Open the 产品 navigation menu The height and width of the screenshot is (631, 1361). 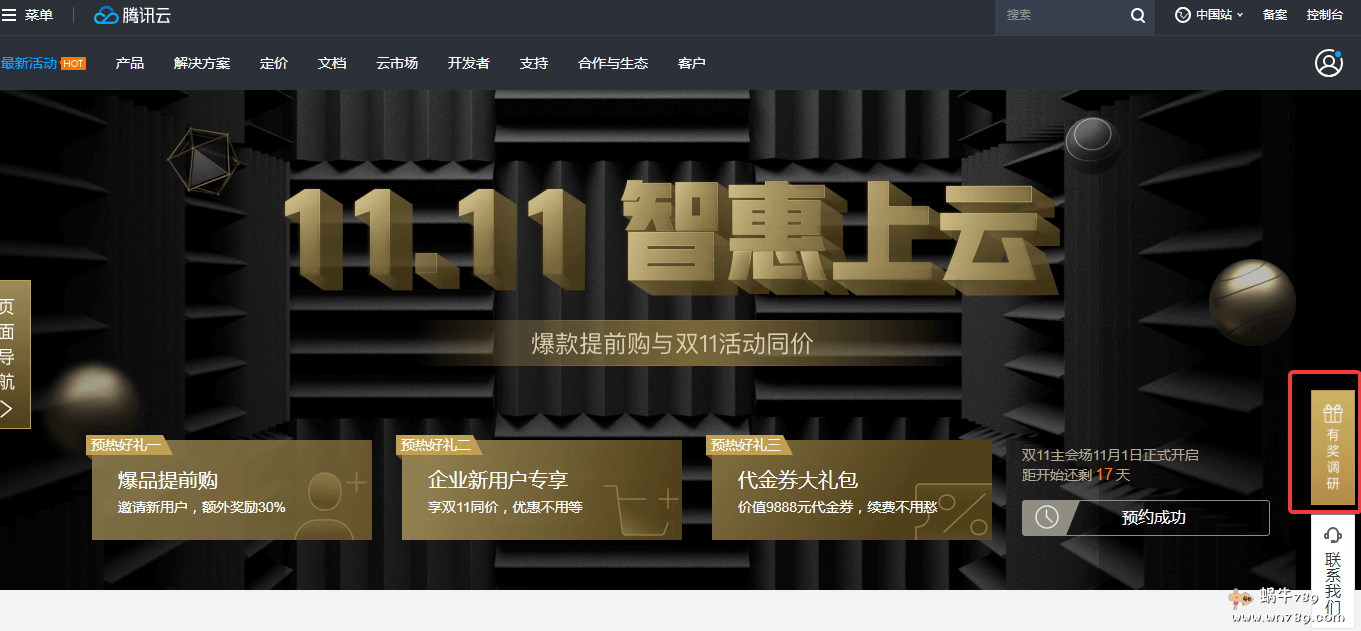tap(130, 63)
